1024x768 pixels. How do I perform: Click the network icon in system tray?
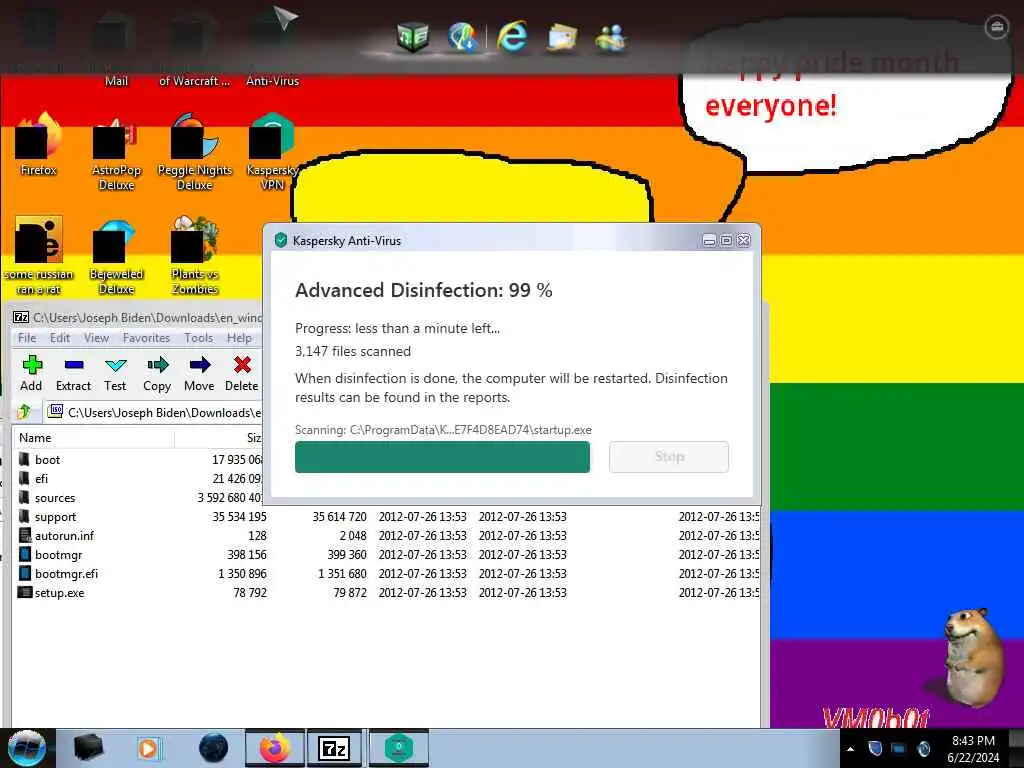tap(899, 748)
